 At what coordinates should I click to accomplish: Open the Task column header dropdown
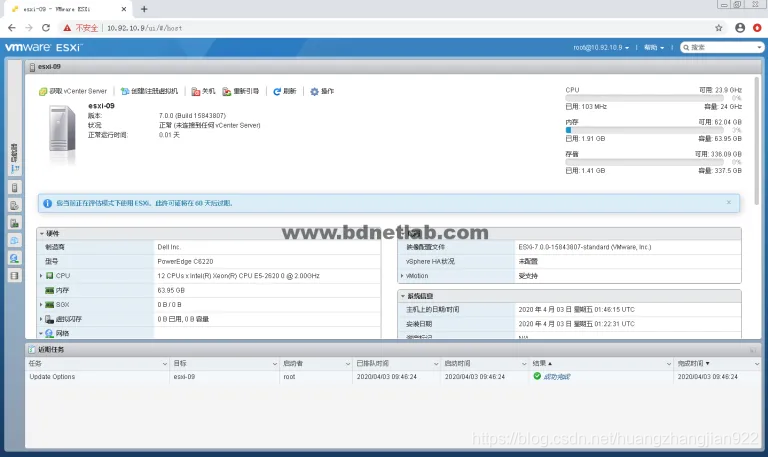(165, 364)
